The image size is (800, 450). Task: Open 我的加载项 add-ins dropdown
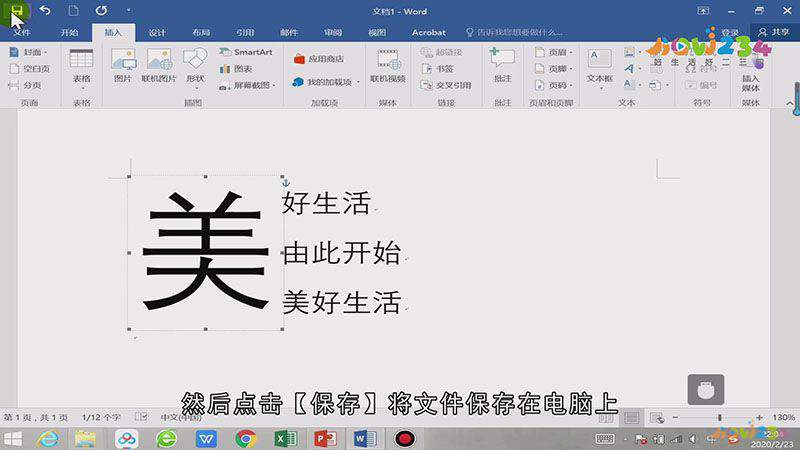coord(327,82)
